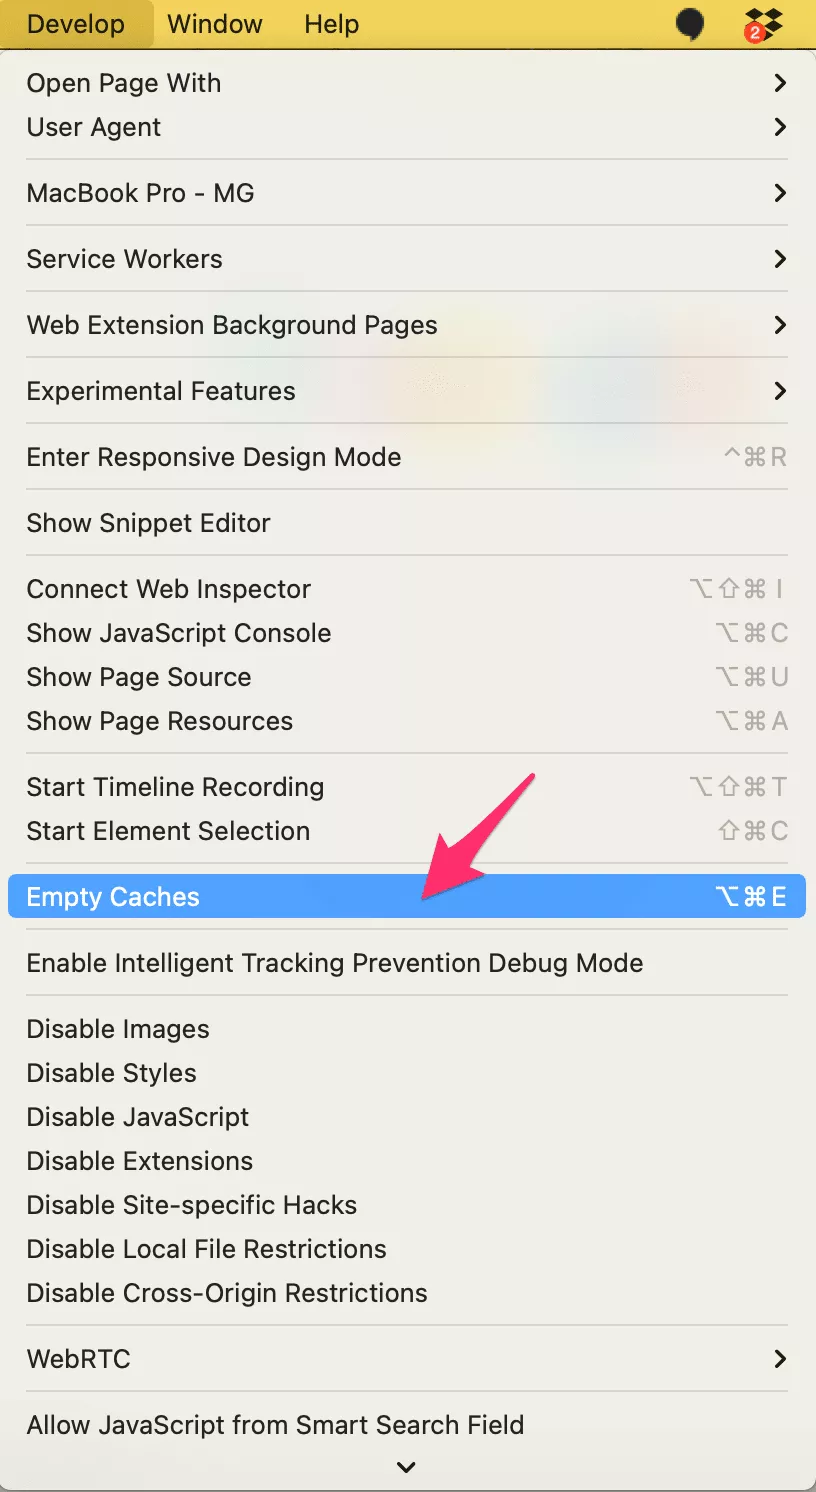Click the black speech bubble menu bar icon
Screen dimensions: 816x1492
point(690,24)
